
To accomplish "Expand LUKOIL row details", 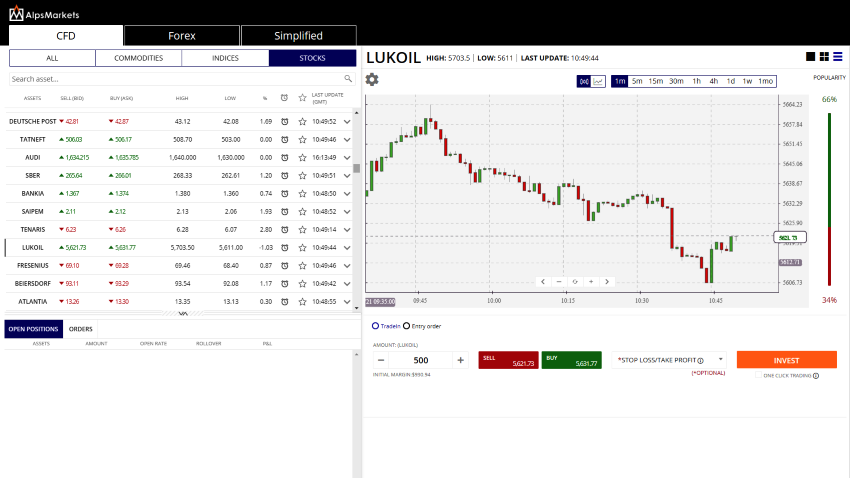I will coord(347,248).
